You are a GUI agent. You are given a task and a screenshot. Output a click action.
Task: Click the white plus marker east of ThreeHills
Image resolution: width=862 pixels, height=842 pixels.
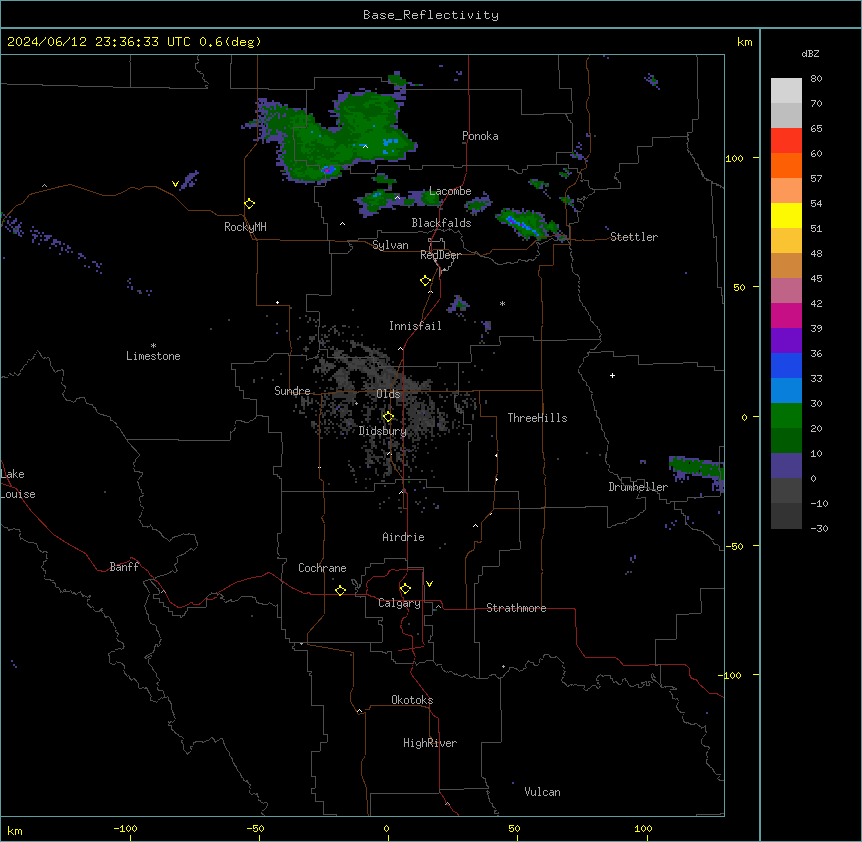tap(612, 375)
